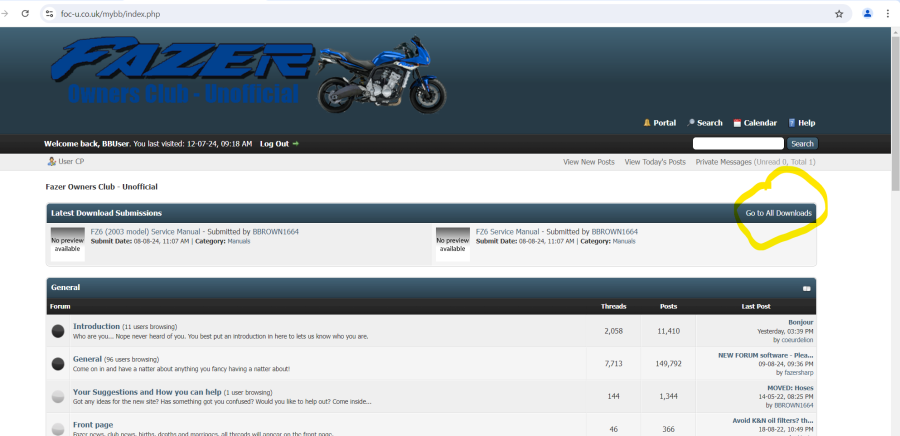Go to All Downloads
The image size is (900, 436).
pos(778,213)
